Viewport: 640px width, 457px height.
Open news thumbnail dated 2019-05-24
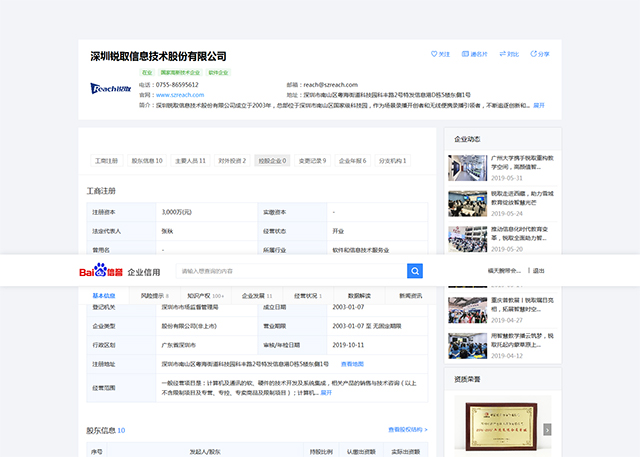[468, 203]
